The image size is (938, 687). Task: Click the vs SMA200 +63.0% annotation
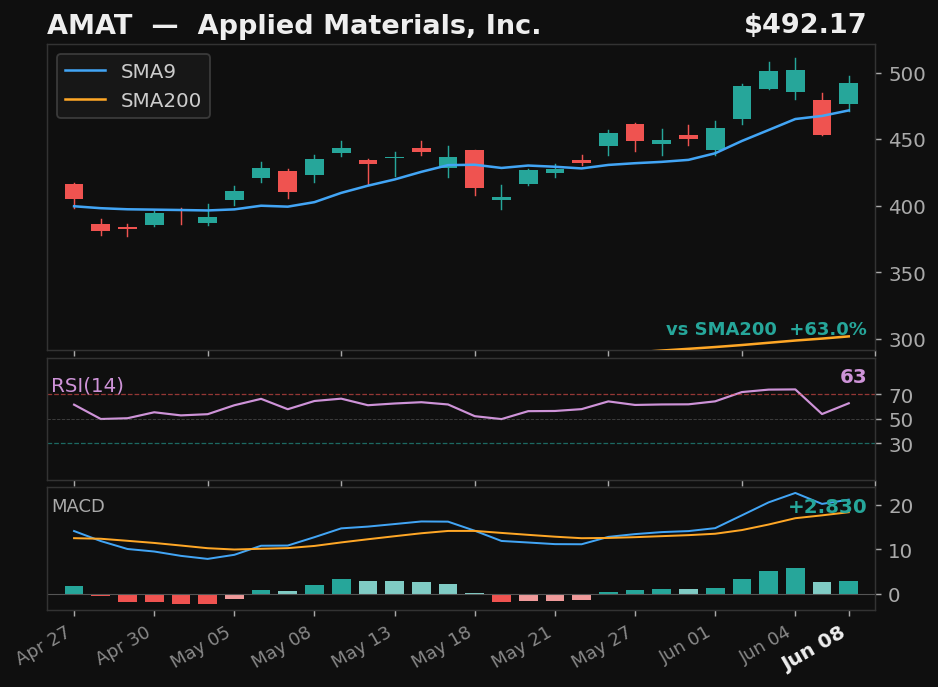pos(766,329)
